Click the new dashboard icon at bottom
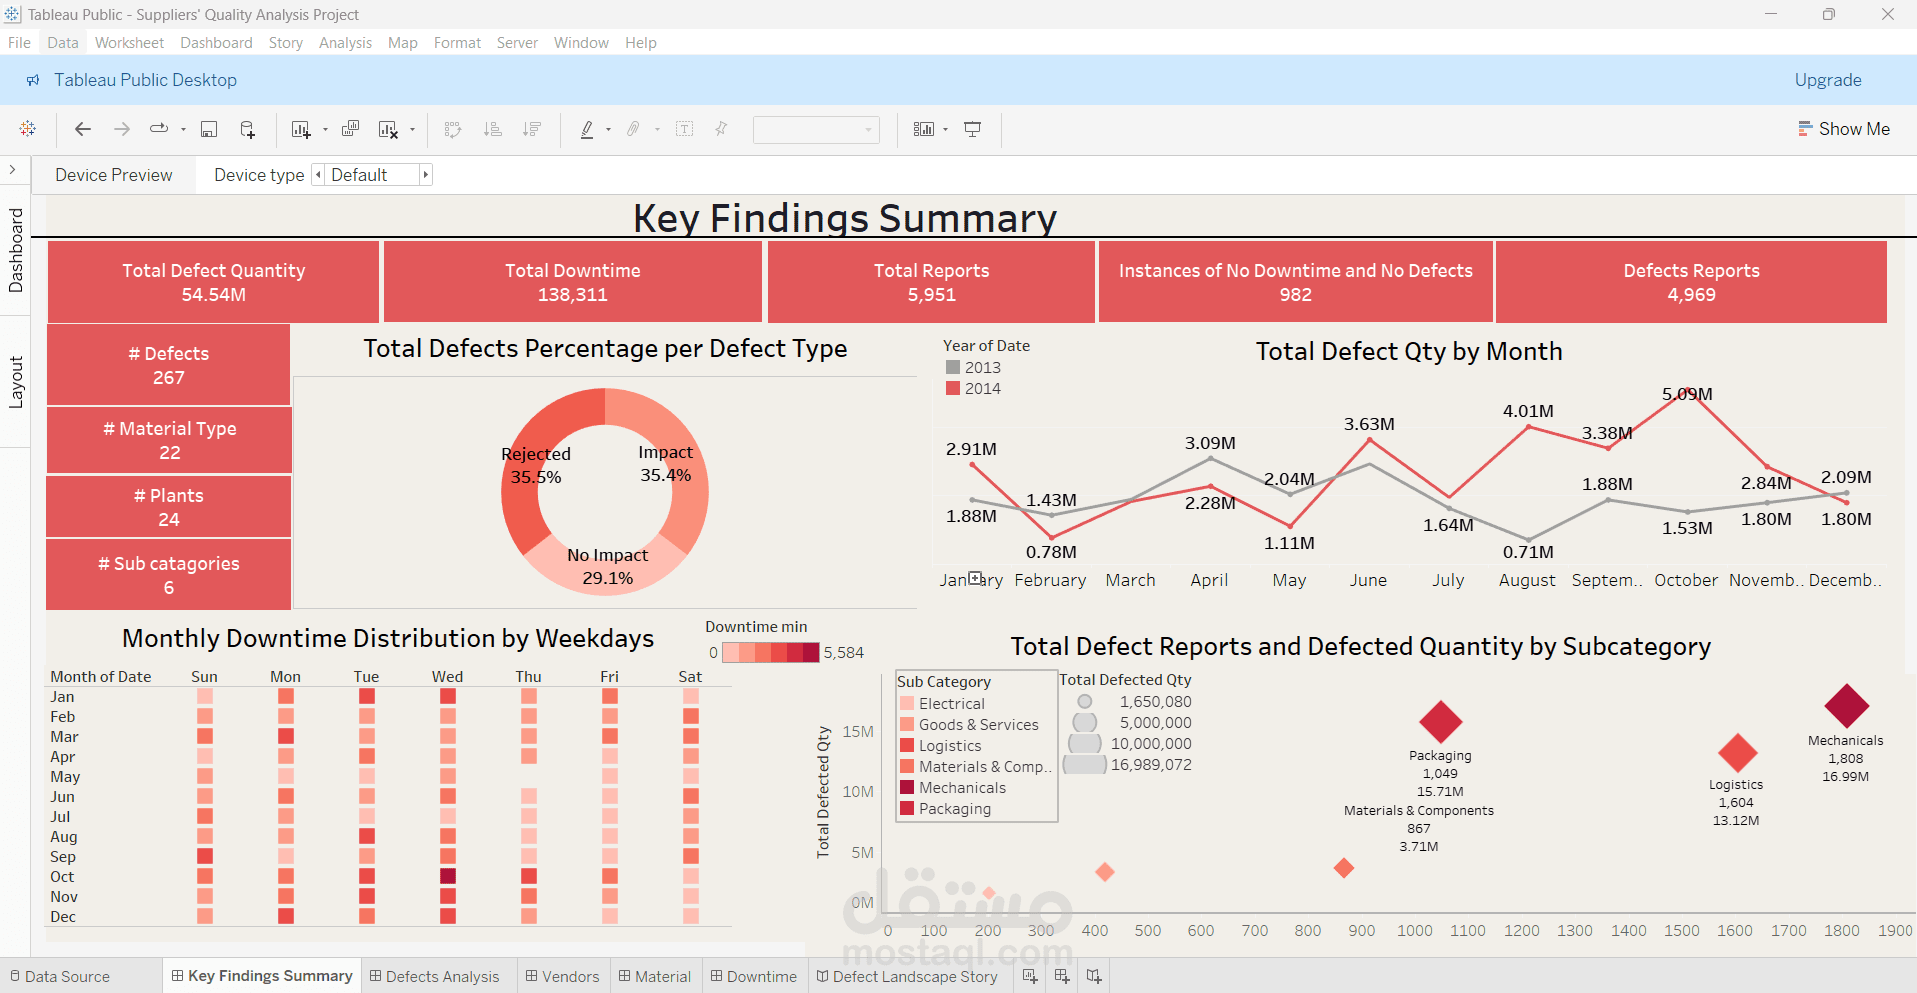 coord(1062,976)
